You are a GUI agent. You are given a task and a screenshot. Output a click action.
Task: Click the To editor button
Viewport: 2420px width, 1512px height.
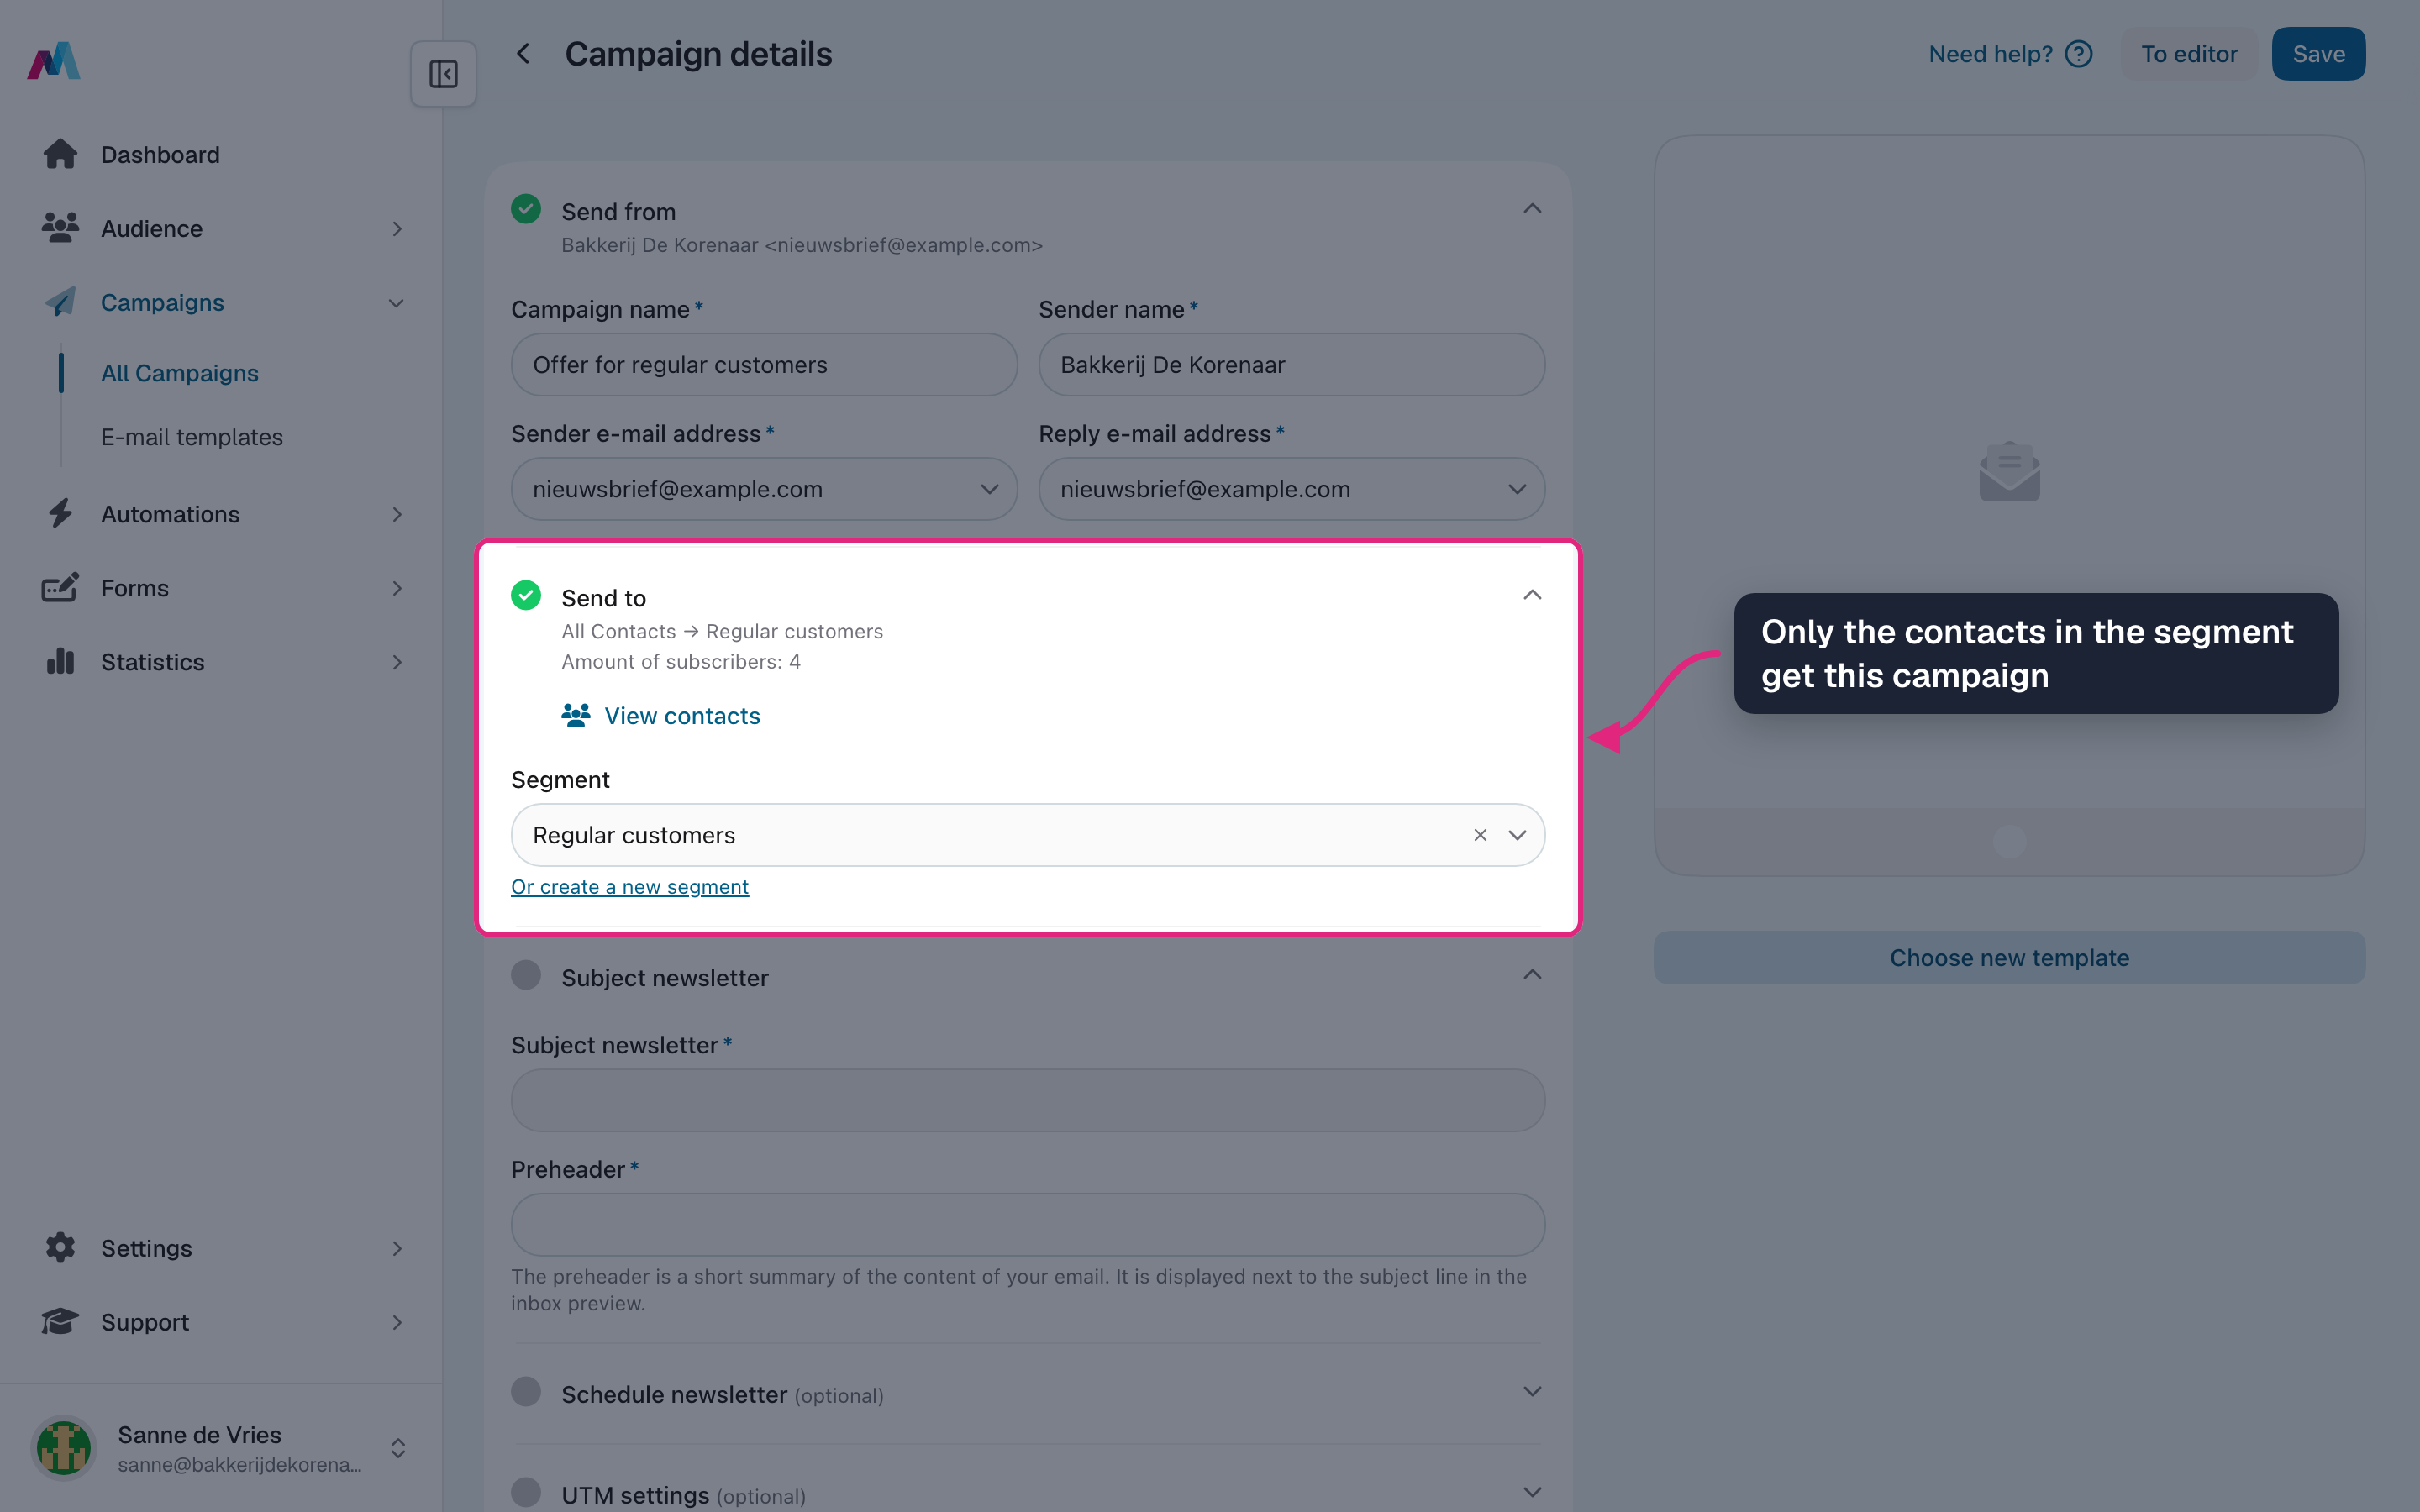[x=2189, y=54]
